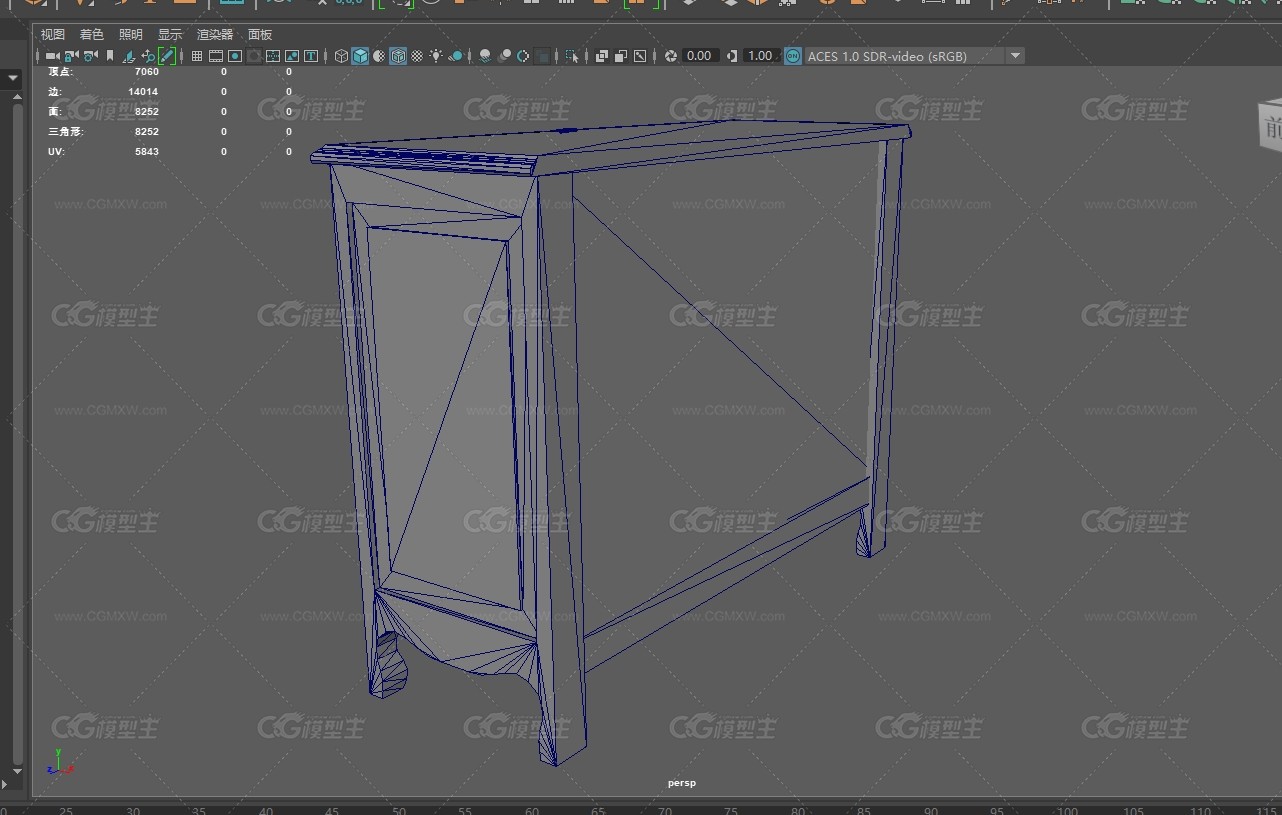
Task: Click the Multisample Anti-aliasing icon
Action: coord(523,56)
